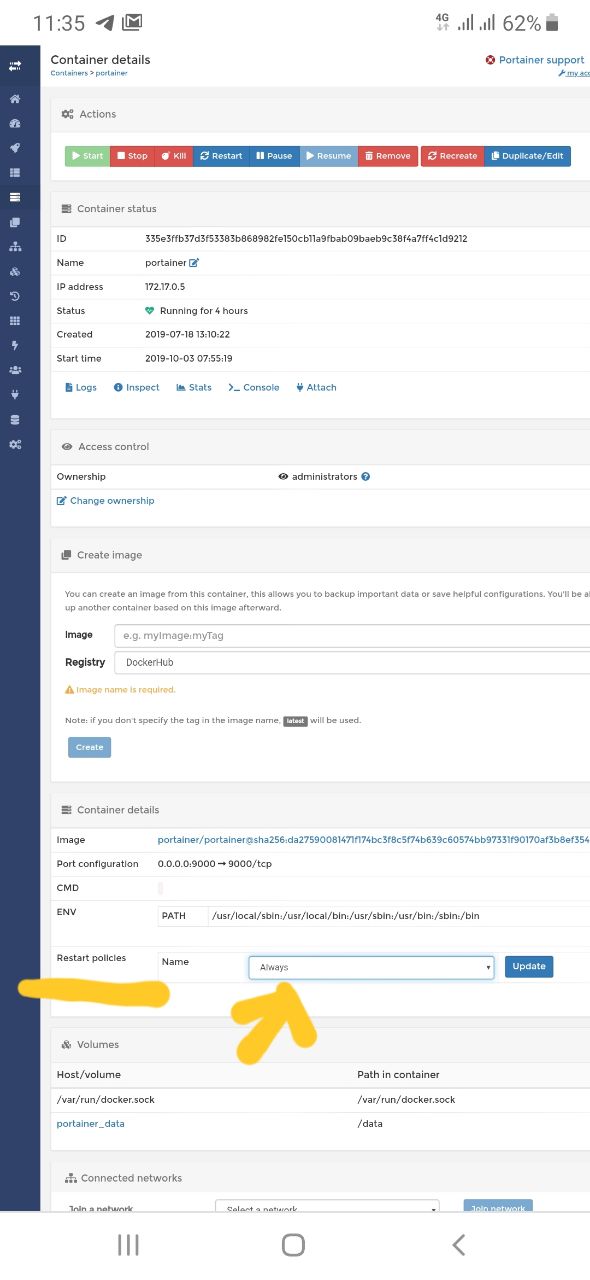Open Containers icon in the sidebar
Viewport: 590px width, 1280px height.
click(x=15, y=197)
